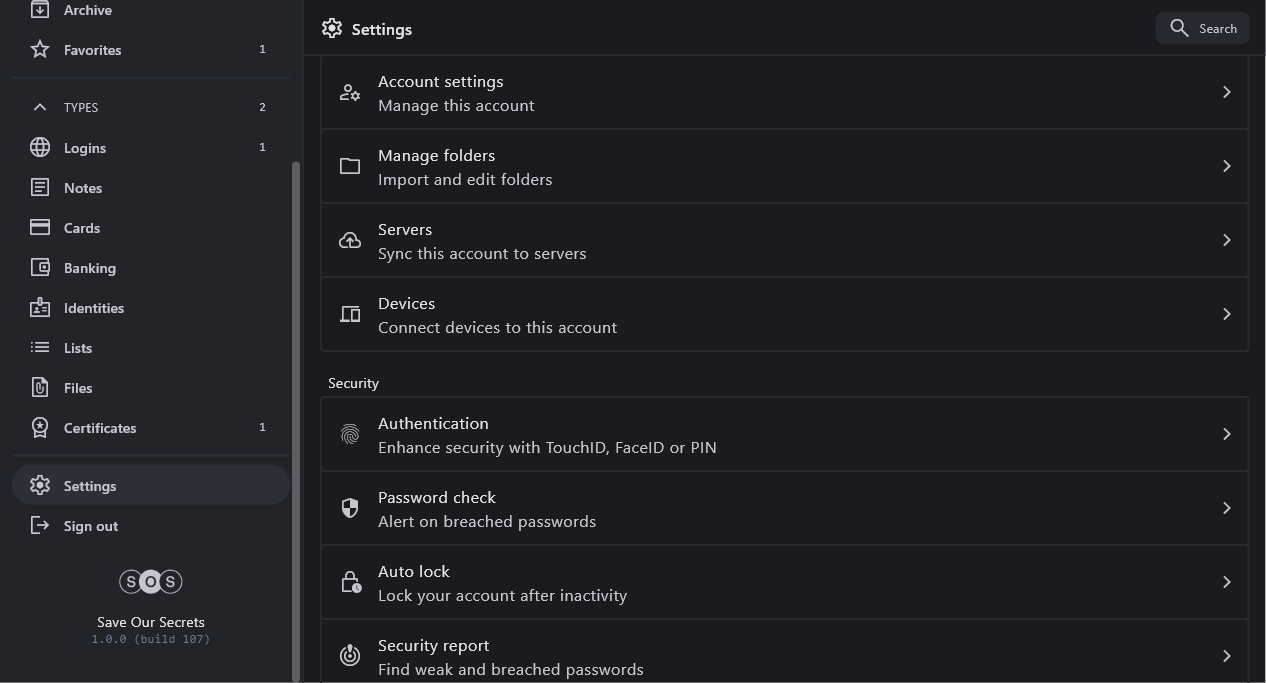Click the Devices icon

tap(350, 315)
